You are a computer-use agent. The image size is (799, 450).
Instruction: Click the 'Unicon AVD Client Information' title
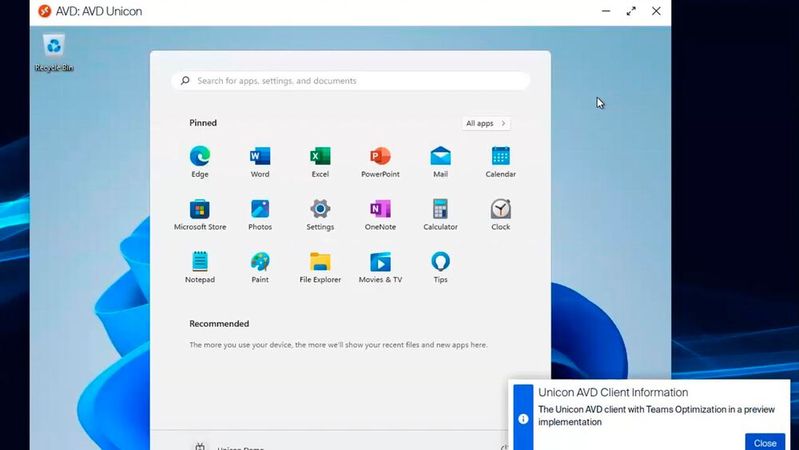pyautogui.click(x=613, y=392)
